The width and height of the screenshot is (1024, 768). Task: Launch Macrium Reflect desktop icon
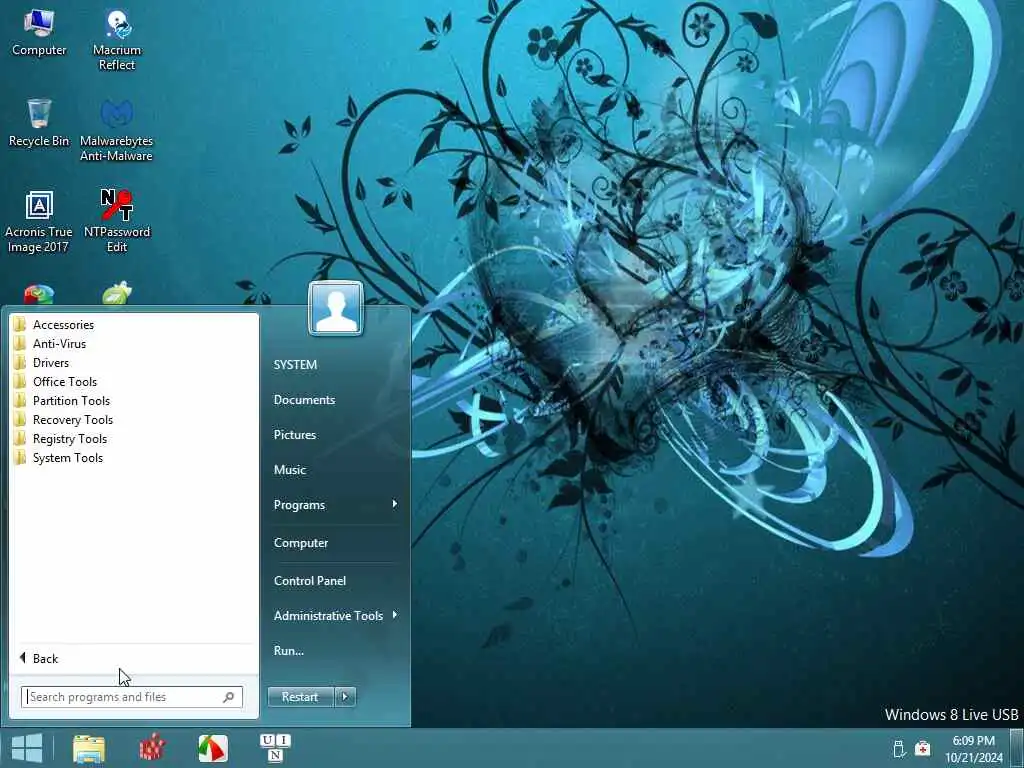pyautogui.click(x=117, y=40)
